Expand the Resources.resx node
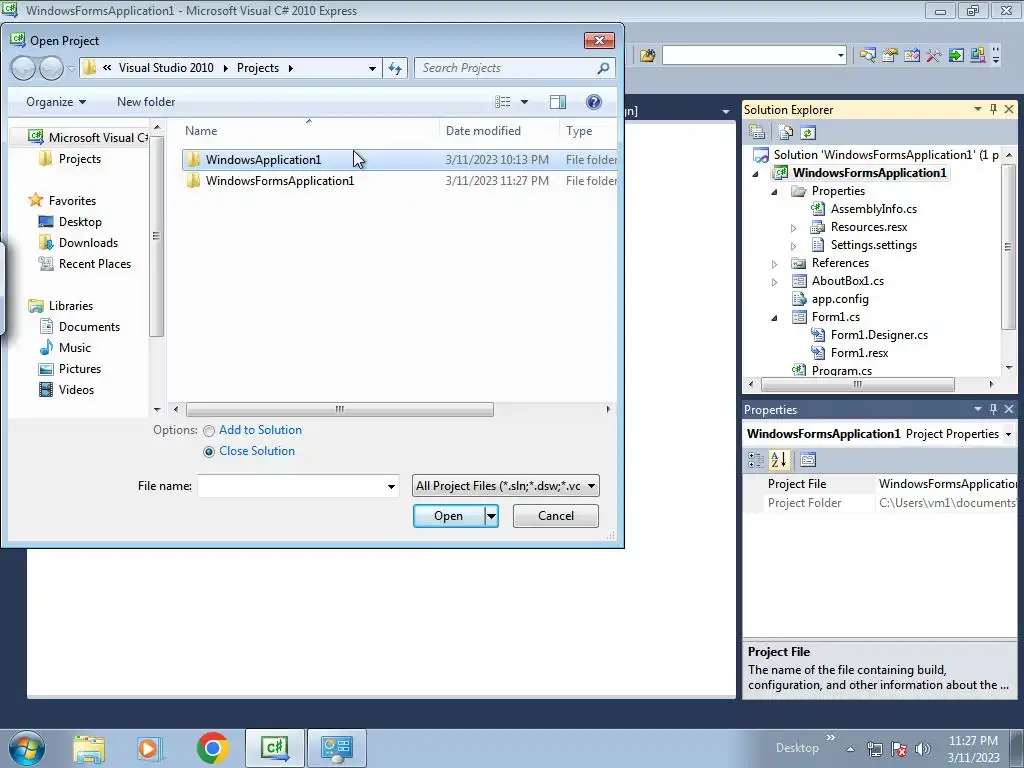Image resolution: width=1024 pixels, height=768 pixels. (x=793, y=228)
